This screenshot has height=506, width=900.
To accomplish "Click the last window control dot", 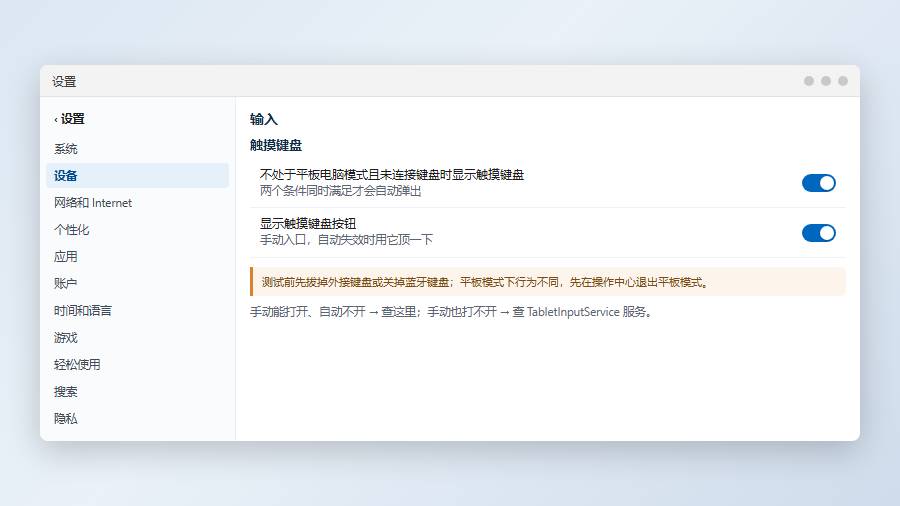I will (843, 81).
